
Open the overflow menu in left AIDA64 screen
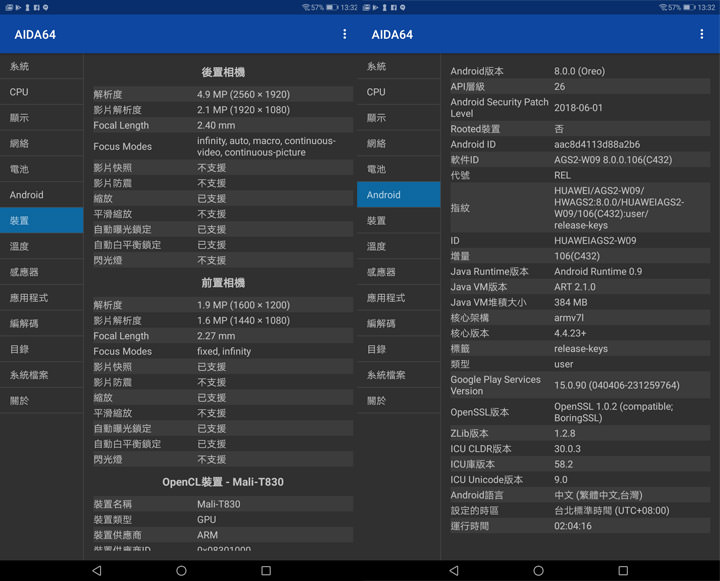click(345, 34)
